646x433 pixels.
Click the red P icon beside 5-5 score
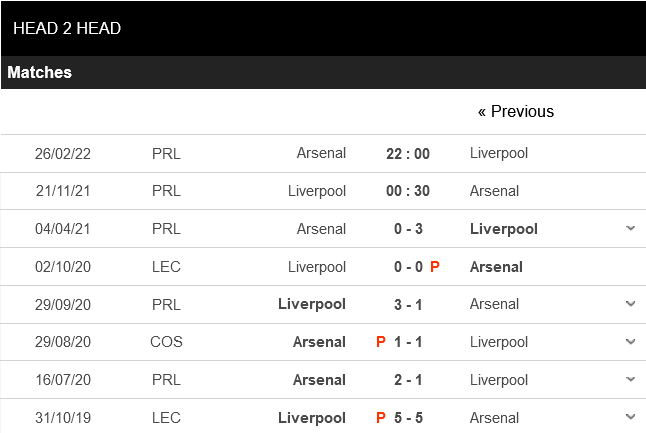[381, 417]
